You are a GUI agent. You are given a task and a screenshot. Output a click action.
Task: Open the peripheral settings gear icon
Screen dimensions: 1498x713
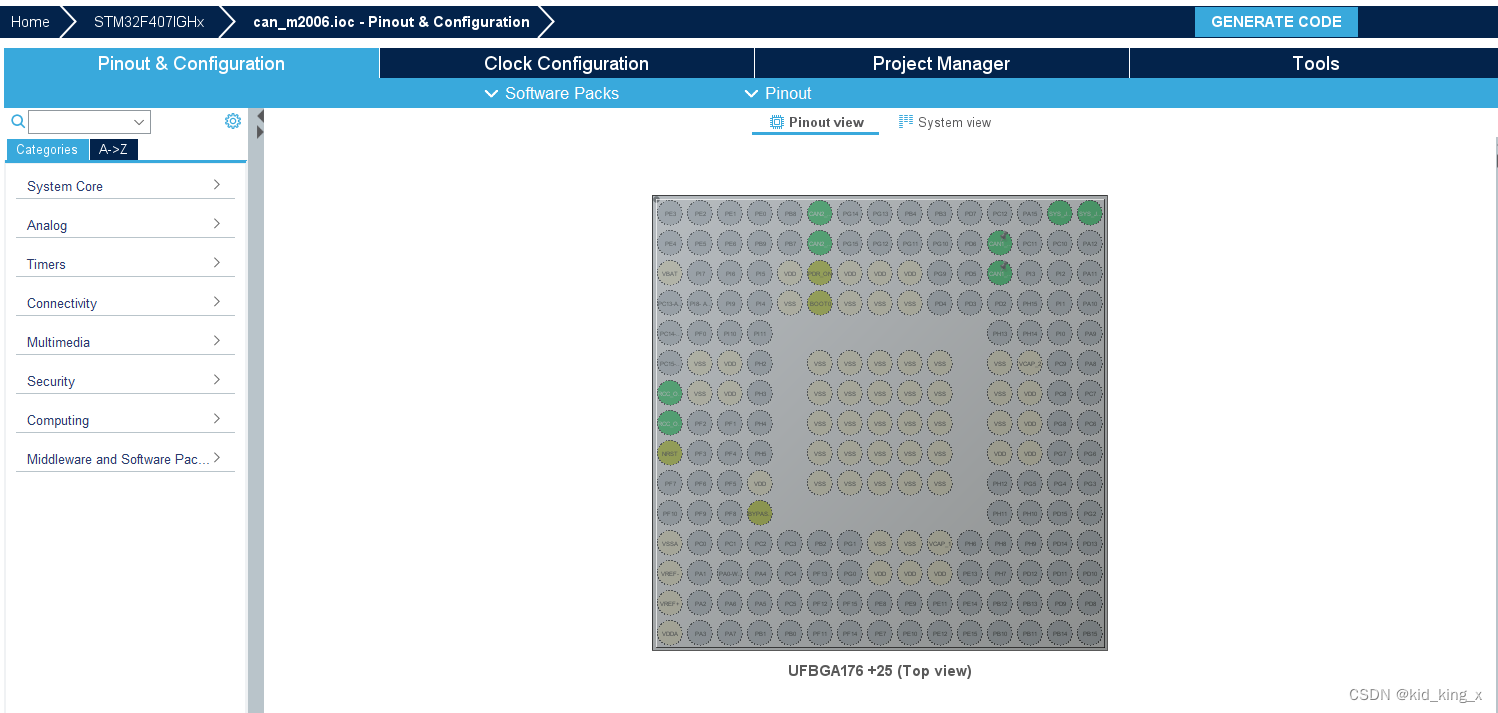click(x=233, y=121)
